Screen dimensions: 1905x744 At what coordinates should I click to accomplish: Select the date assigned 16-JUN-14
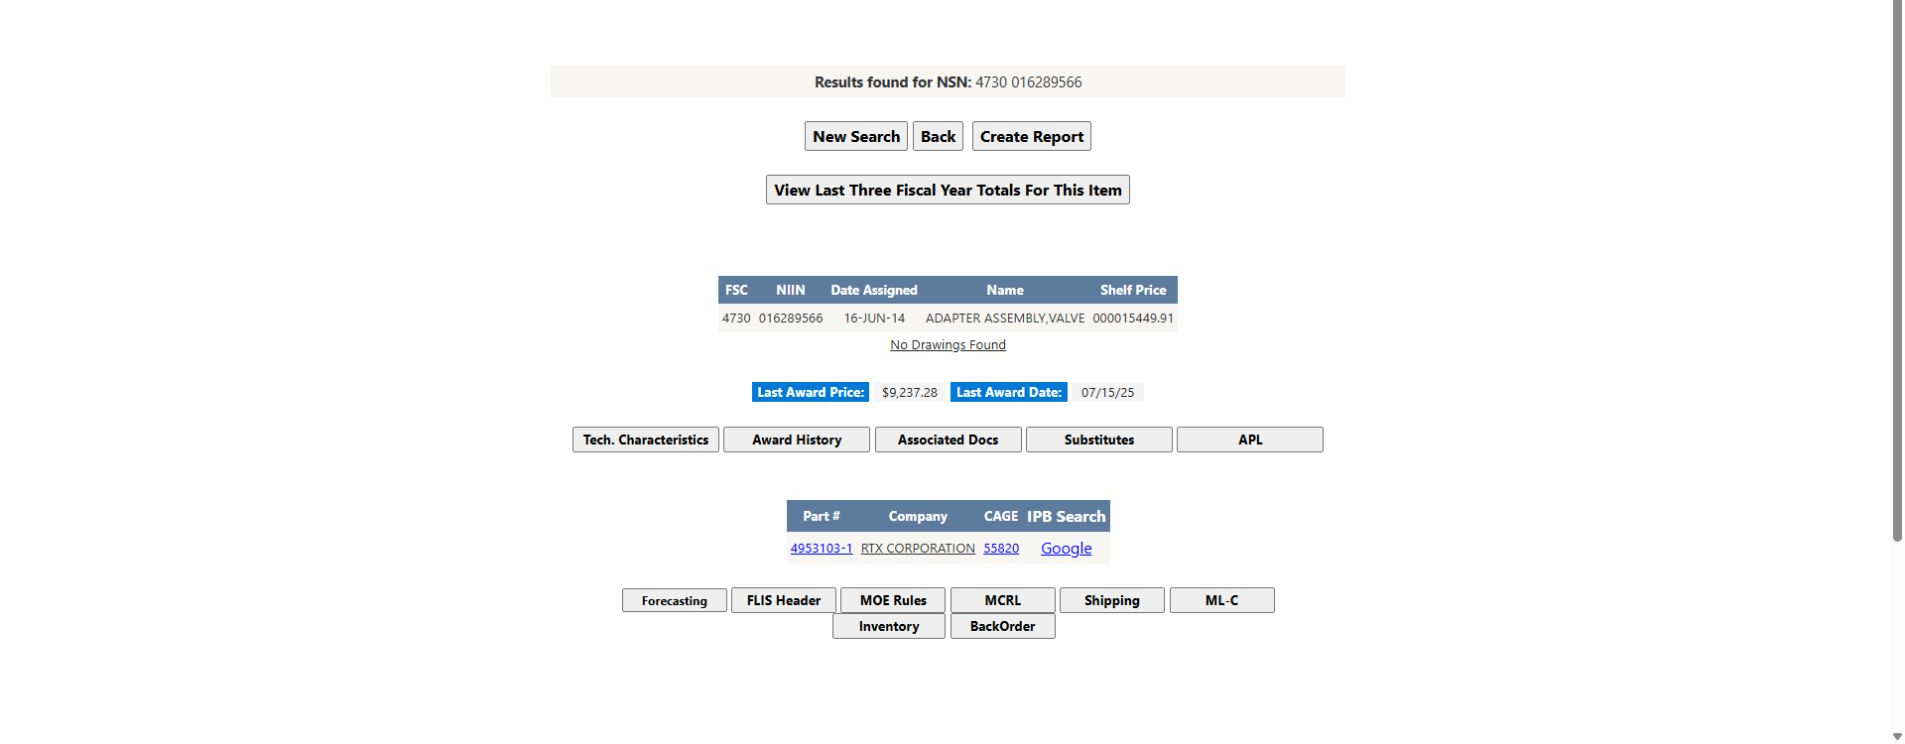[x=874, y=319]
